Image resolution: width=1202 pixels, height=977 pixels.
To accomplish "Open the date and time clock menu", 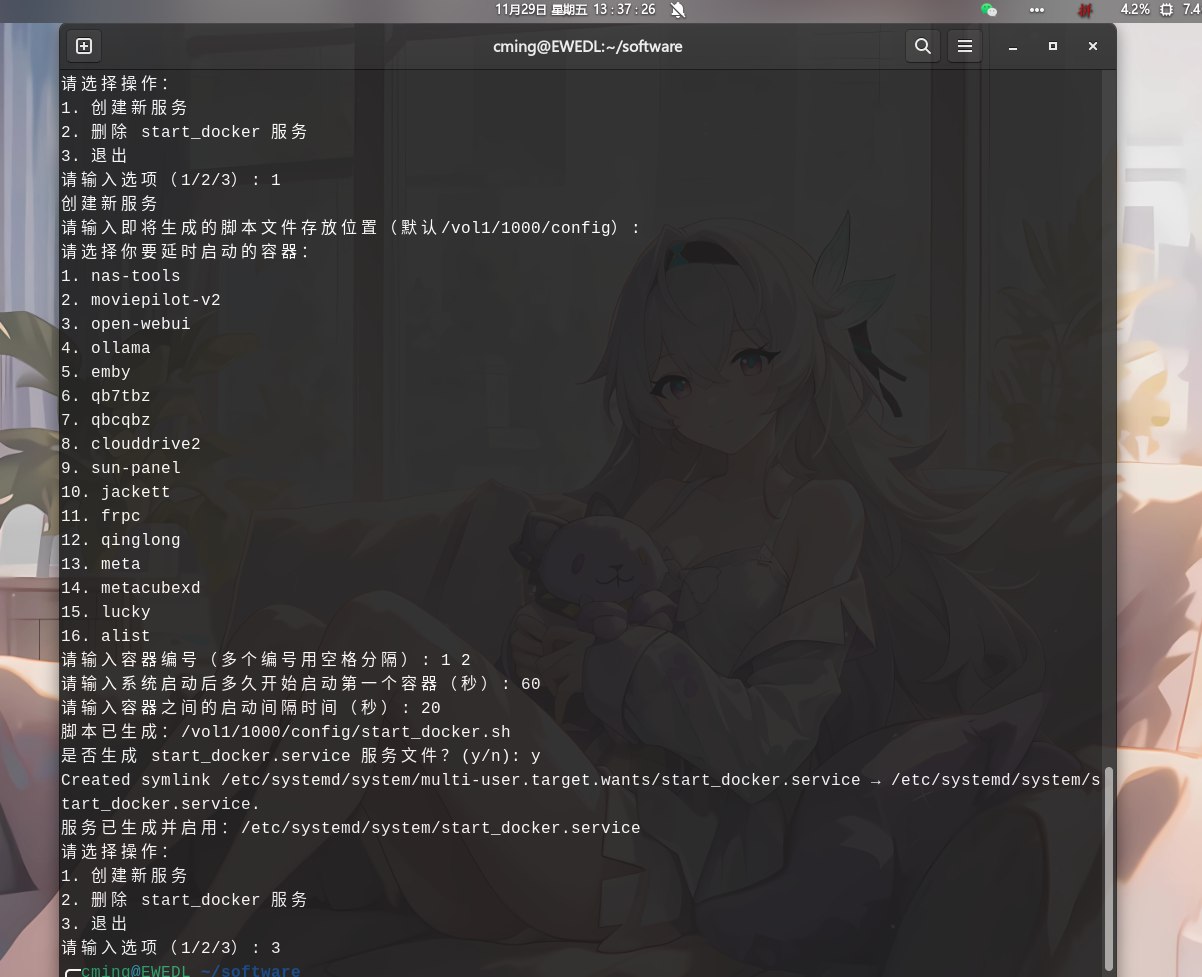I will pos(575,9).
